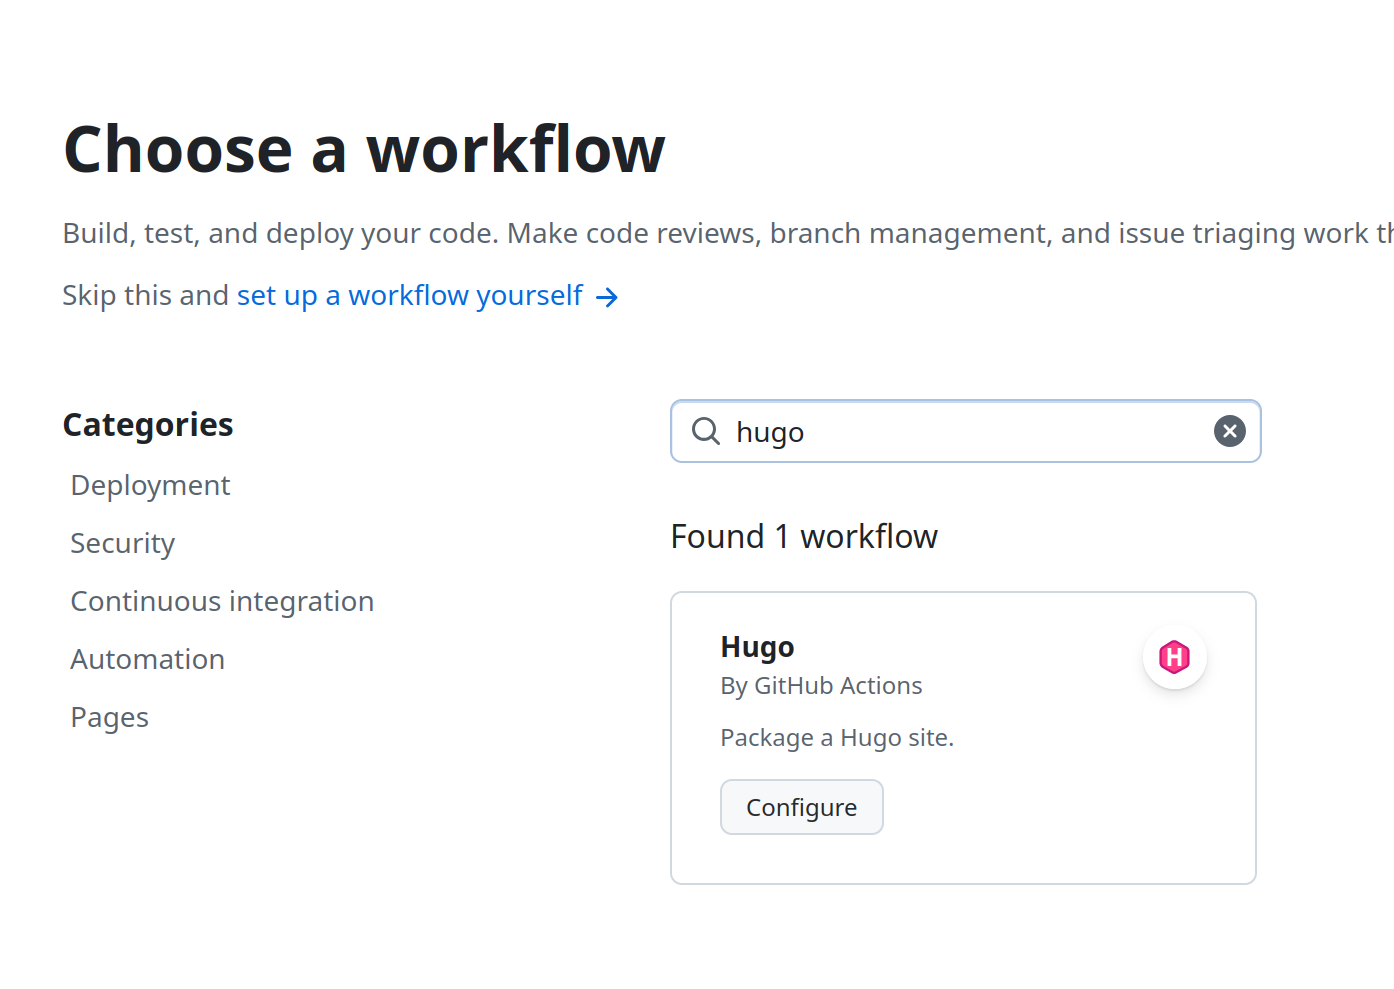
Task: Select the Security category
Action: [122, 543]
